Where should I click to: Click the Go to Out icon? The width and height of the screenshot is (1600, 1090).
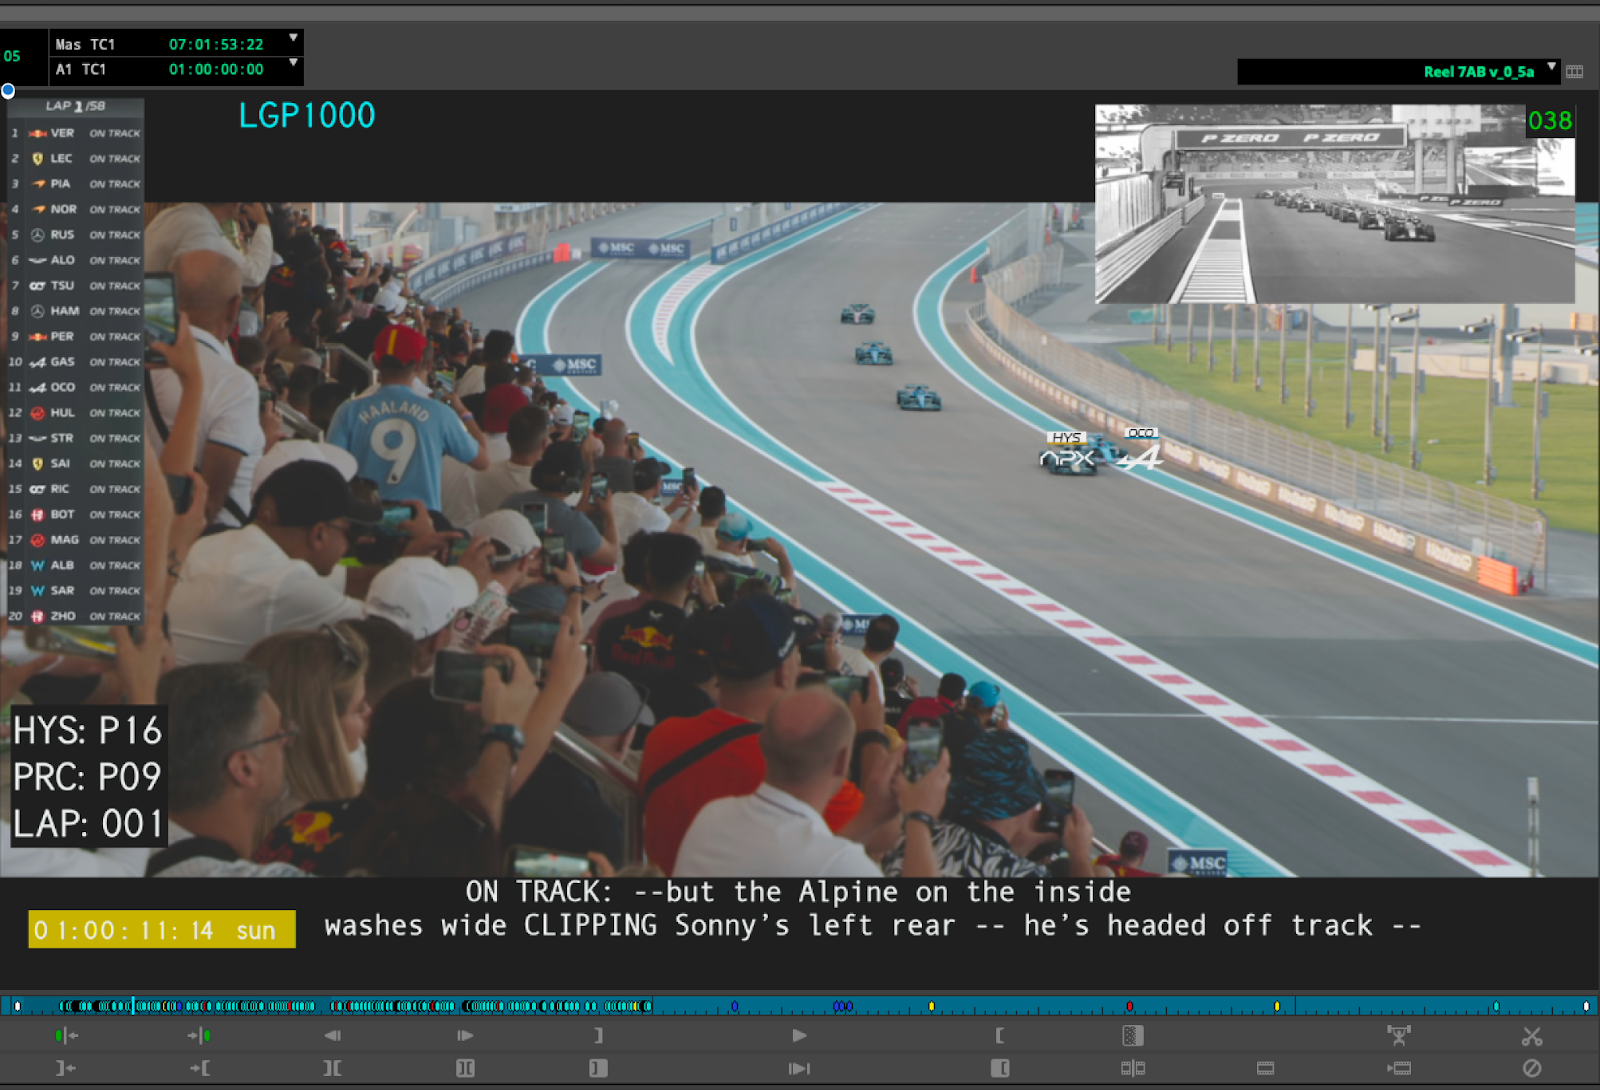click(x=200, y=1068)
